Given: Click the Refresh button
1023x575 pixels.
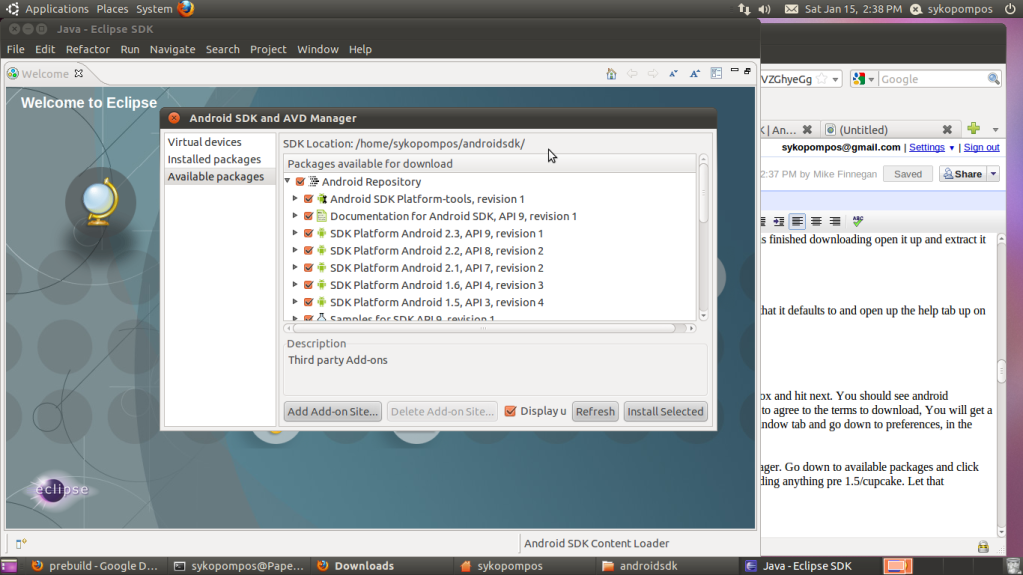Looking at the screenshot, I should (595, 411).
